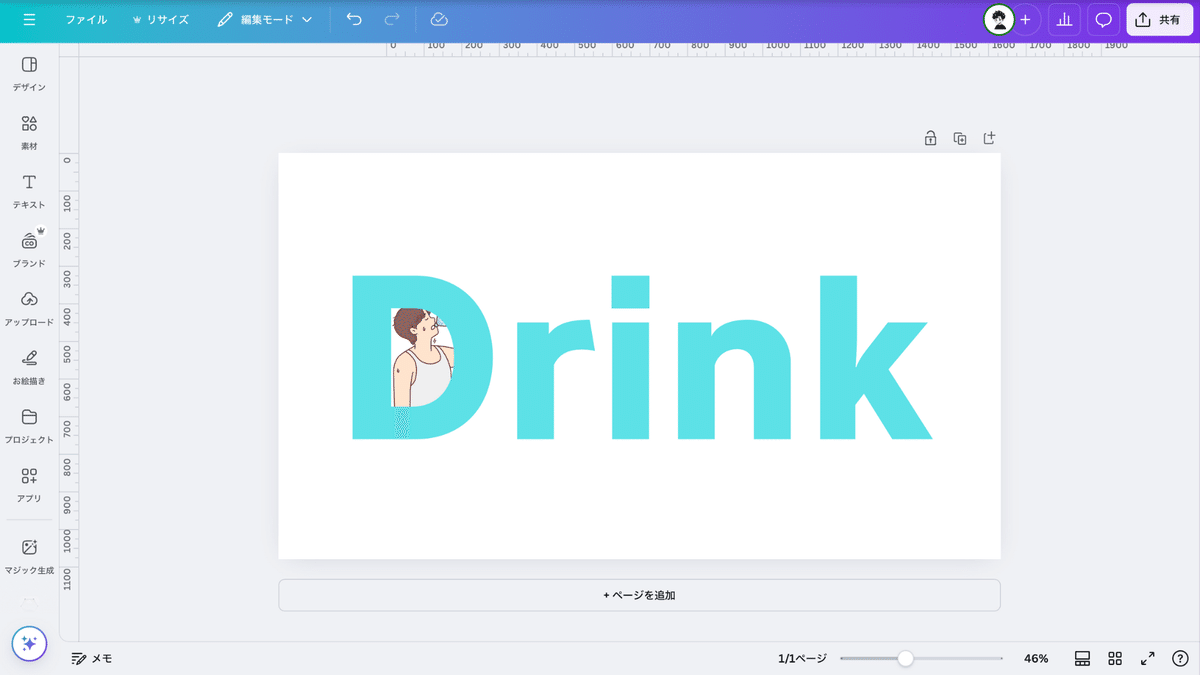Viewport: 1200px width, 675px height.
Task: Duplicate the page icon
Action: point(960,138)
